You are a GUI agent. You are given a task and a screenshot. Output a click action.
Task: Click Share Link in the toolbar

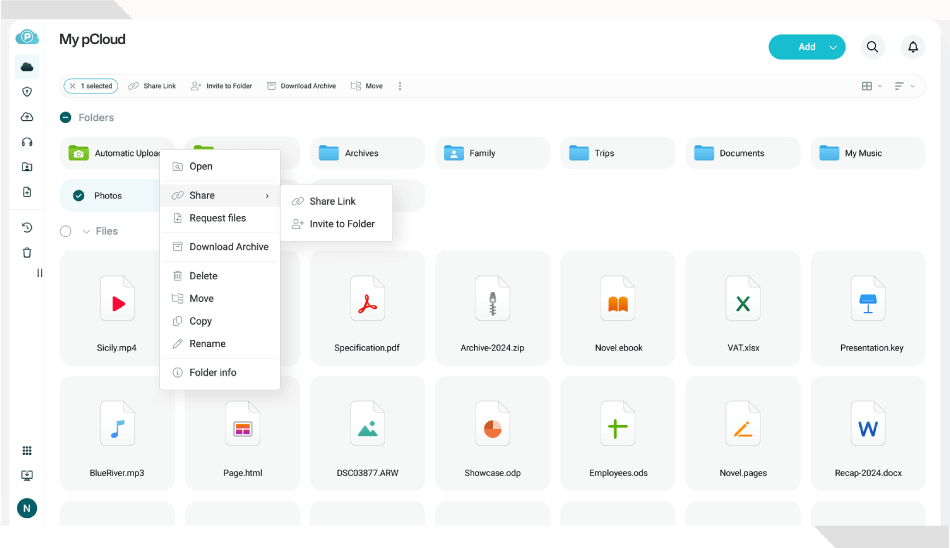click(152, 86)
